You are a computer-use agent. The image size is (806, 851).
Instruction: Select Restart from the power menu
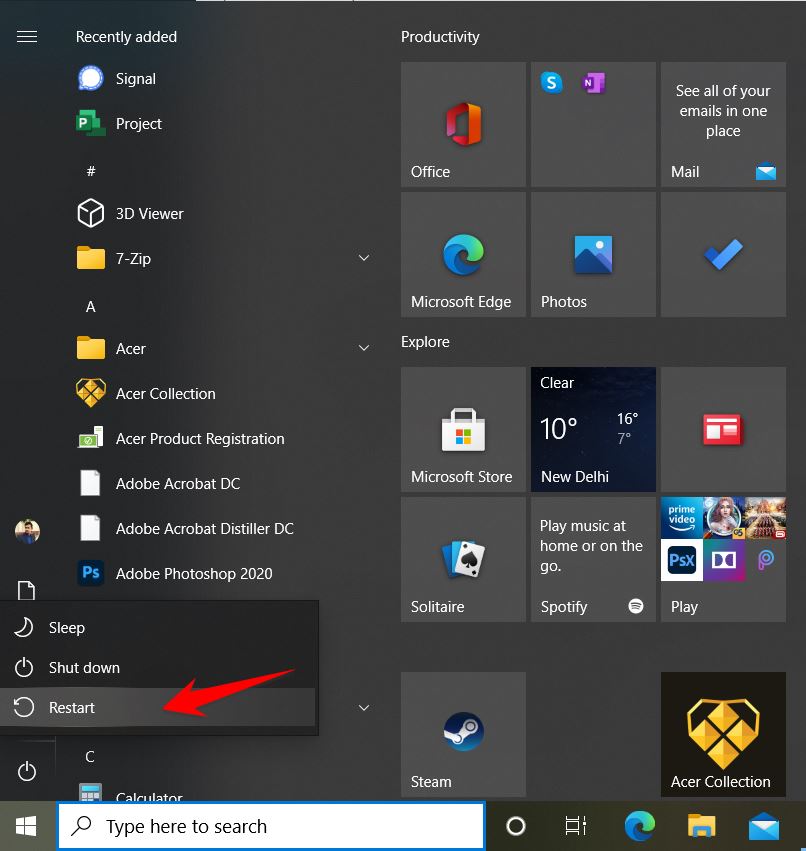[x=157, y=707]
